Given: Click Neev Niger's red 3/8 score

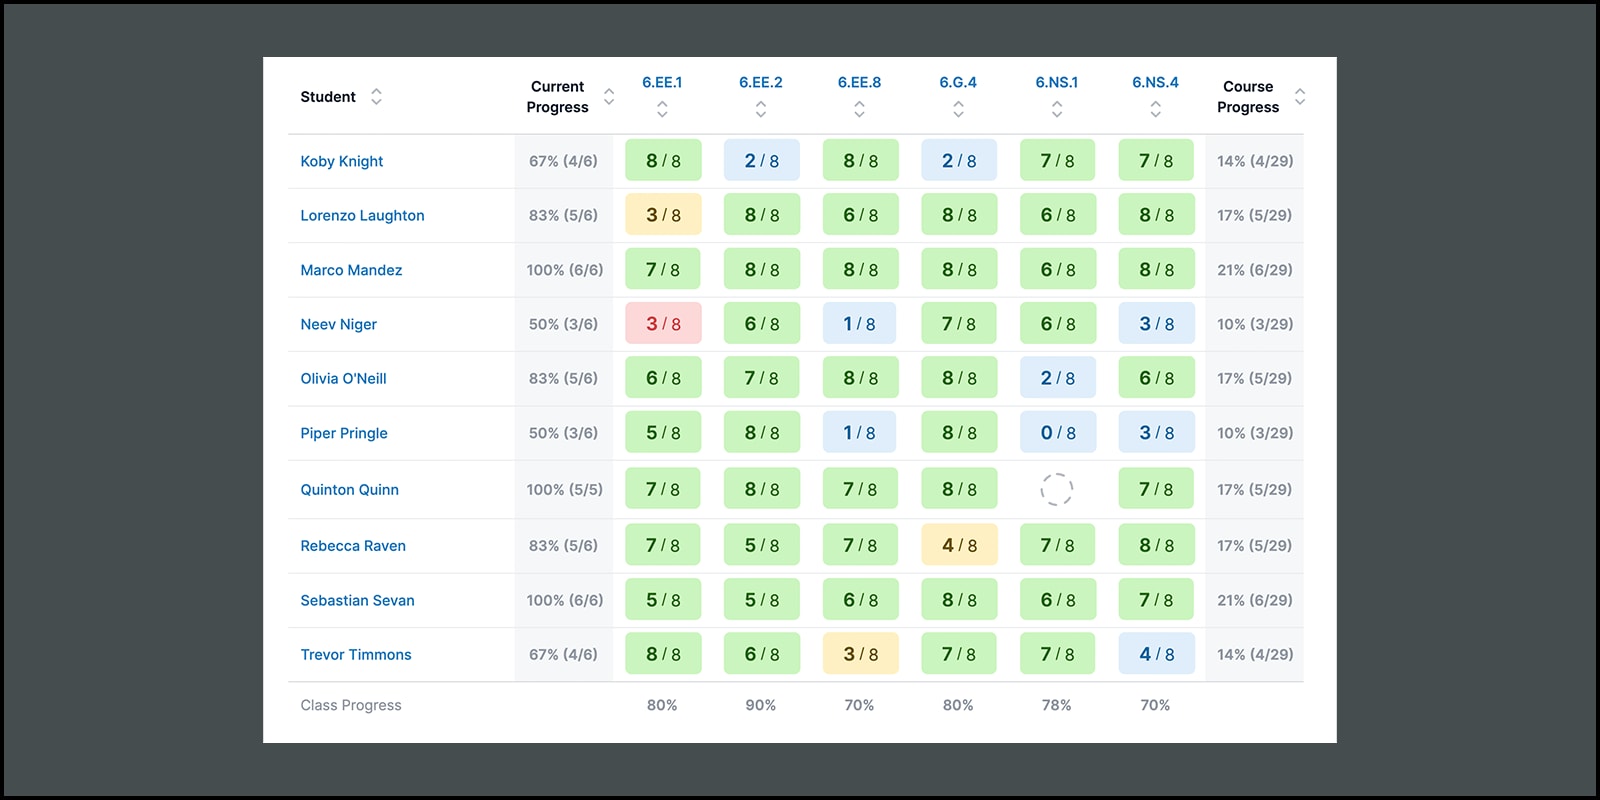Looking at the screenshot, I should (663, 324).
